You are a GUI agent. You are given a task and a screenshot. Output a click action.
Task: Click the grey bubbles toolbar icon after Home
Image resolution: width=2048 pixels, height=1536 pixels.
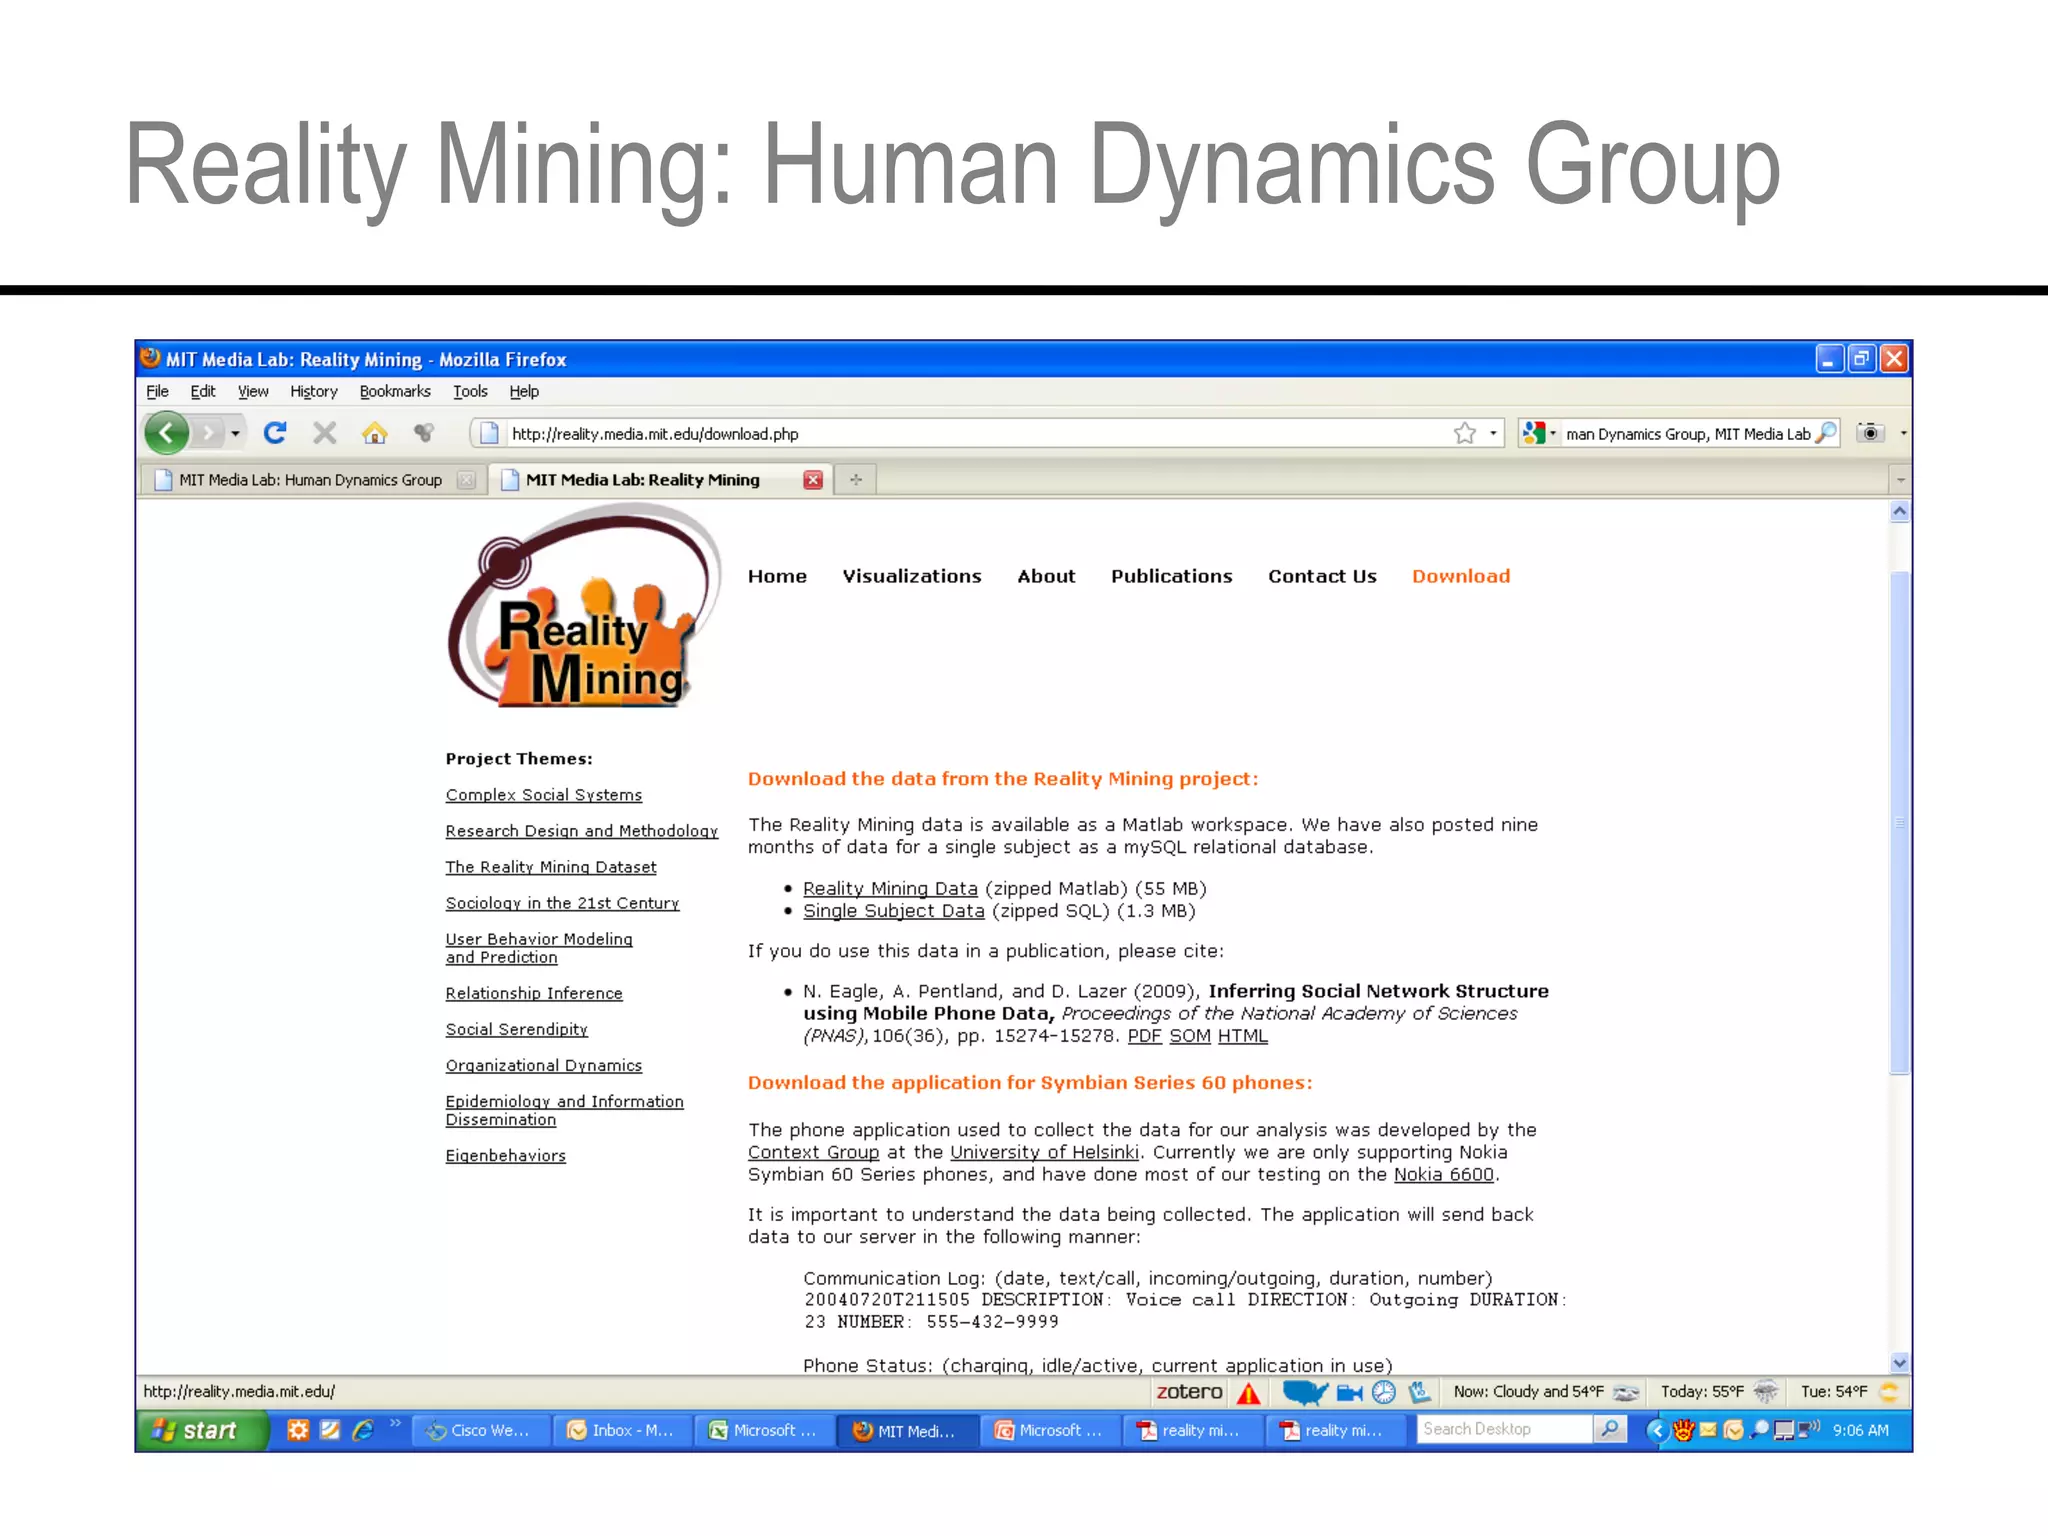(x=424, y=433)
